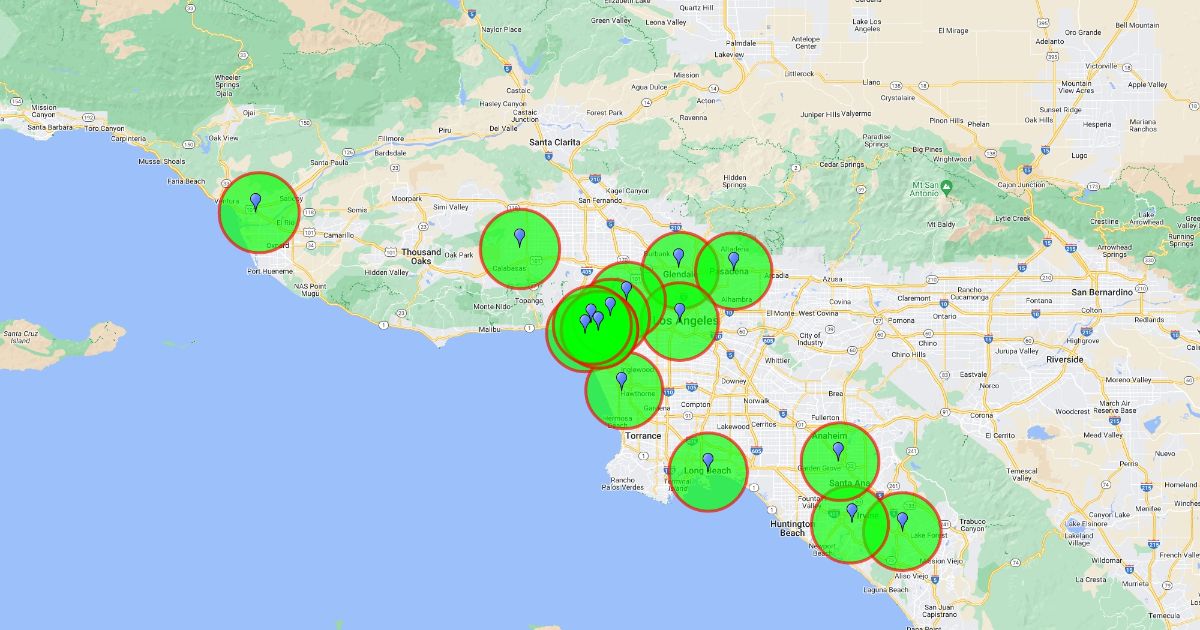This screenshot has width=1200, height=630.
Task: Select the Long Beach map pin
Action: click(708, 462)
